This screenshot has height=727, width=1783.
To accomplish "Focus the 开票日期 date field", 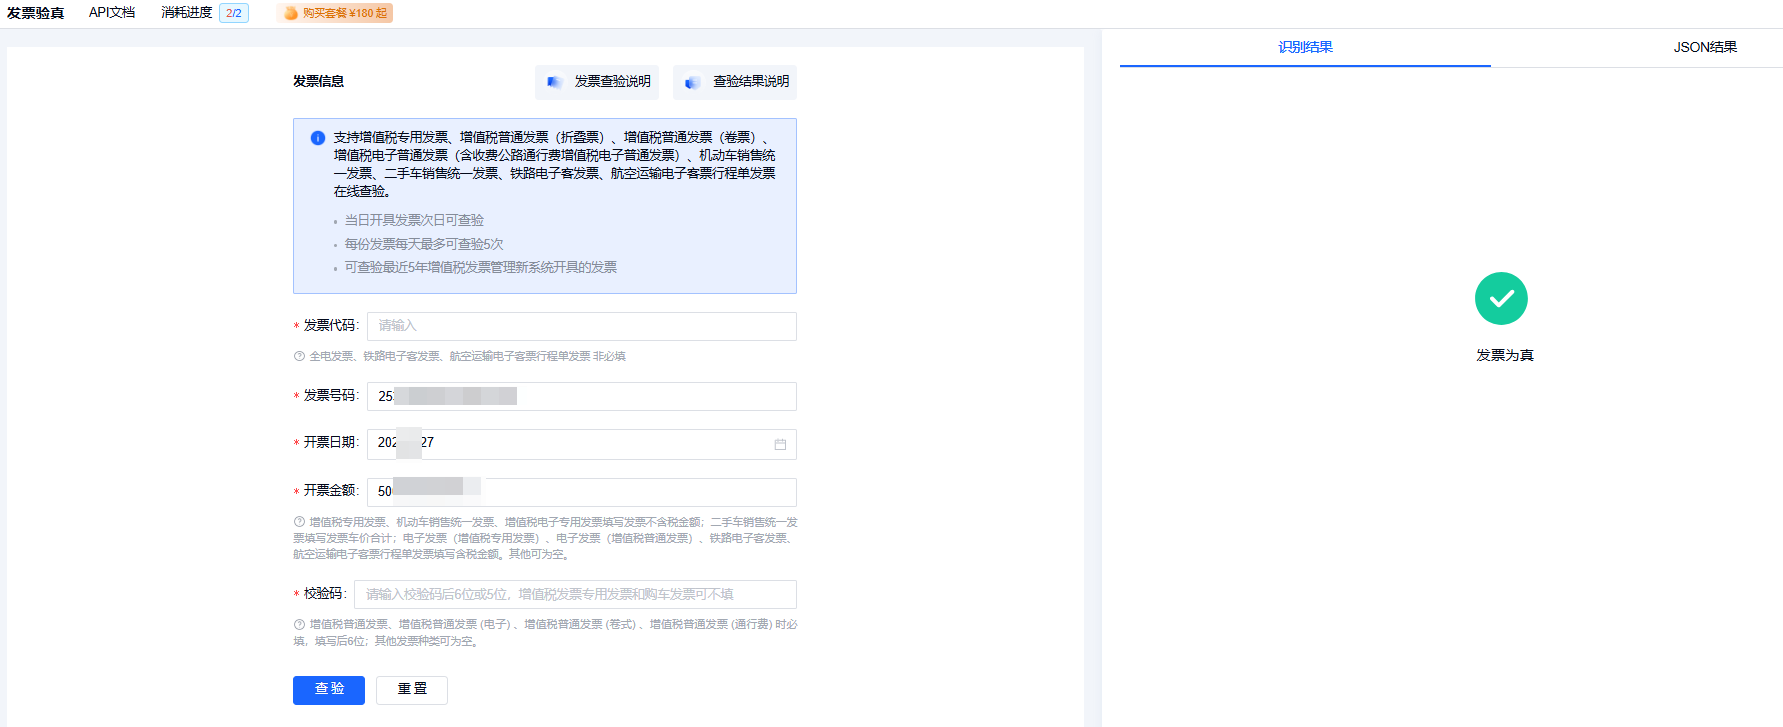I will pos(582,444).
